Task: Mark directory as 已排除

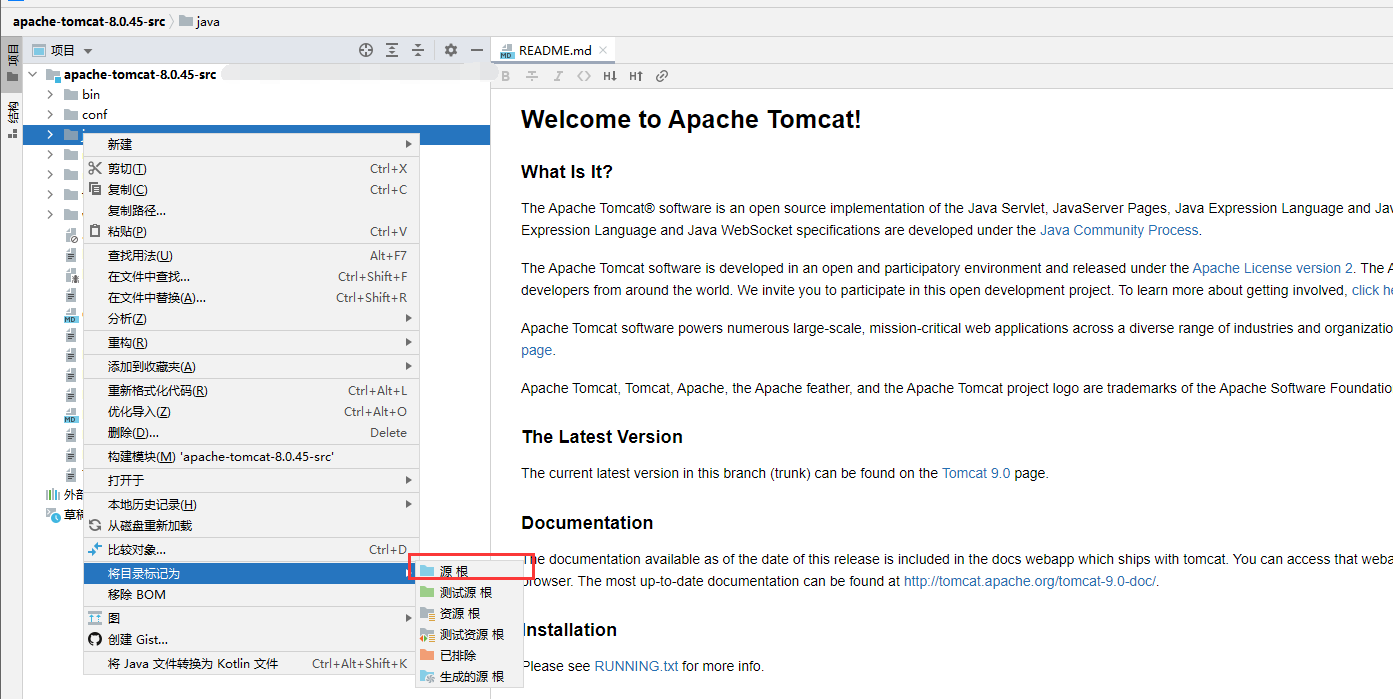Action: [468, 655]
